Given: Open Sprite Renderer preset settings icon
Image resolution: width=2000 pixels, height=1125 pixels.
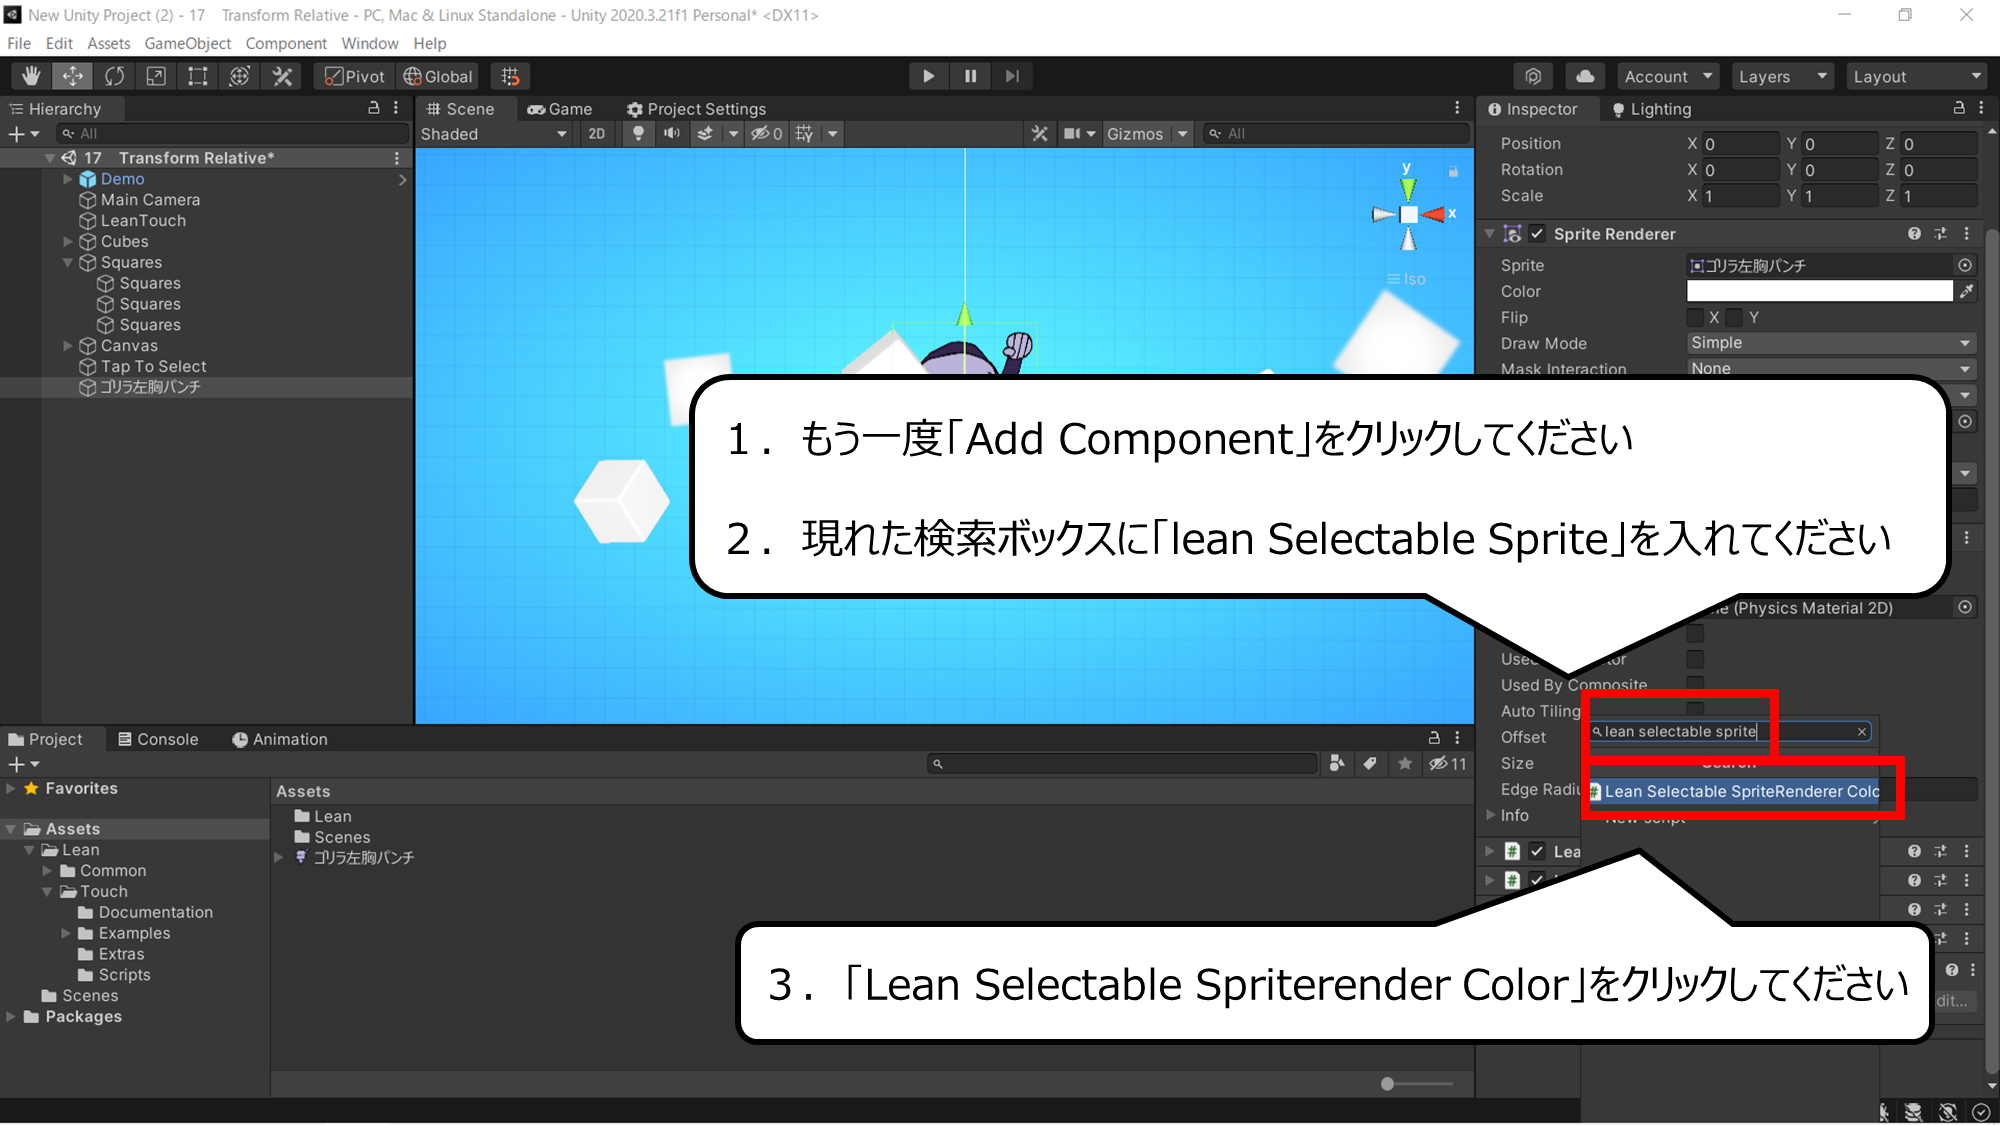Looking at the screenshot, I should pos(1940,234).
